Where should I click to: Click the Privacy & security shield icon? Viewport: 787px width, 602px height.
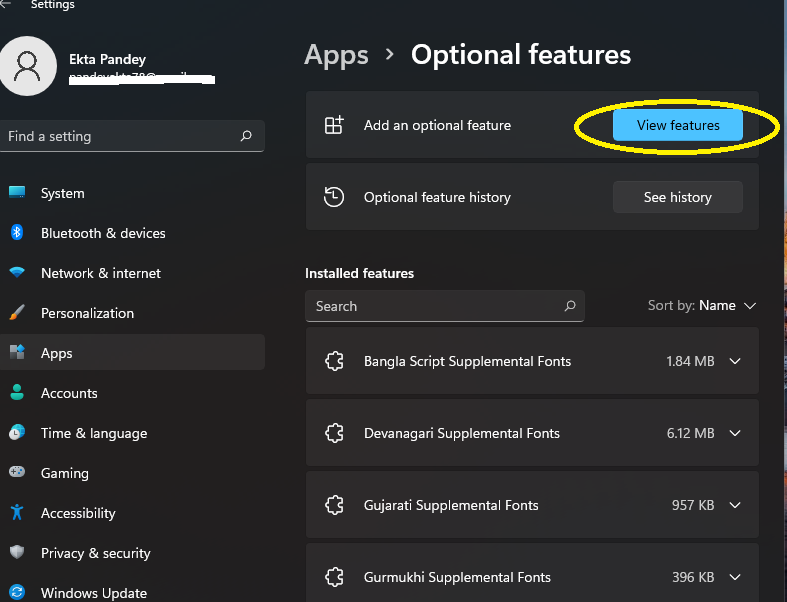click(17, 553)
